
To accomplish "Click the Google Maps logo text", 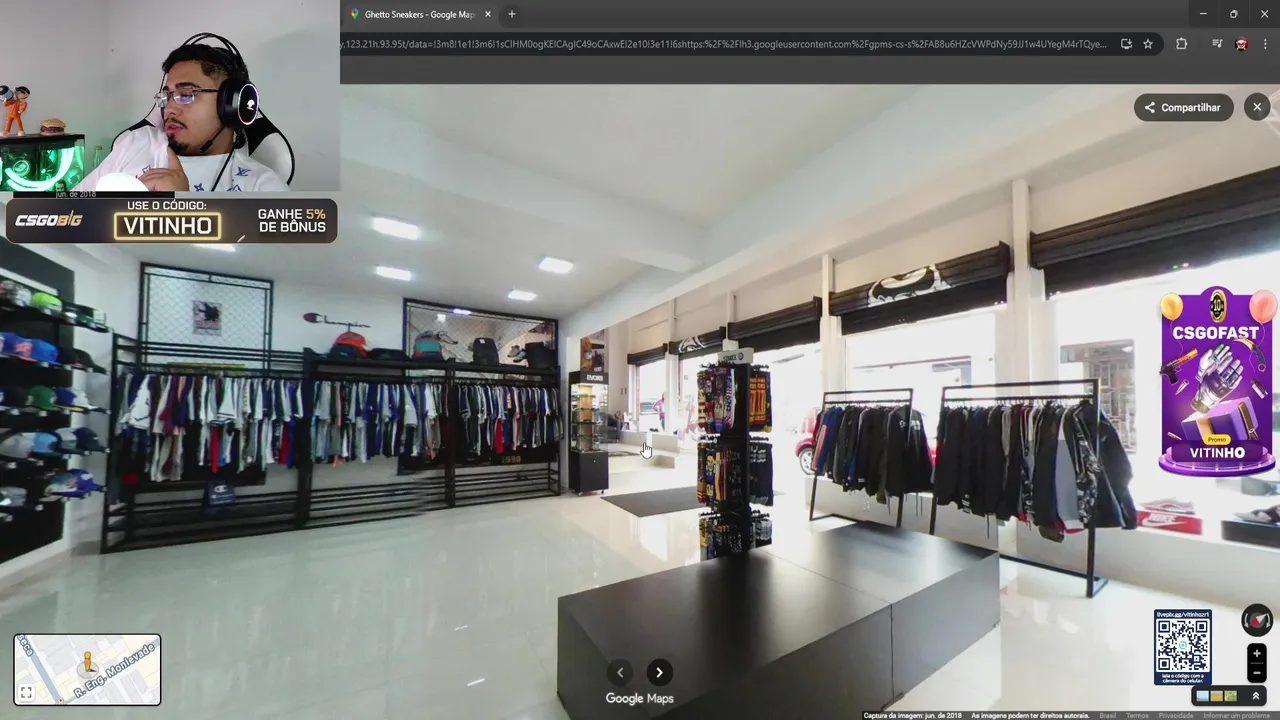I will click(x=640, y=699).
